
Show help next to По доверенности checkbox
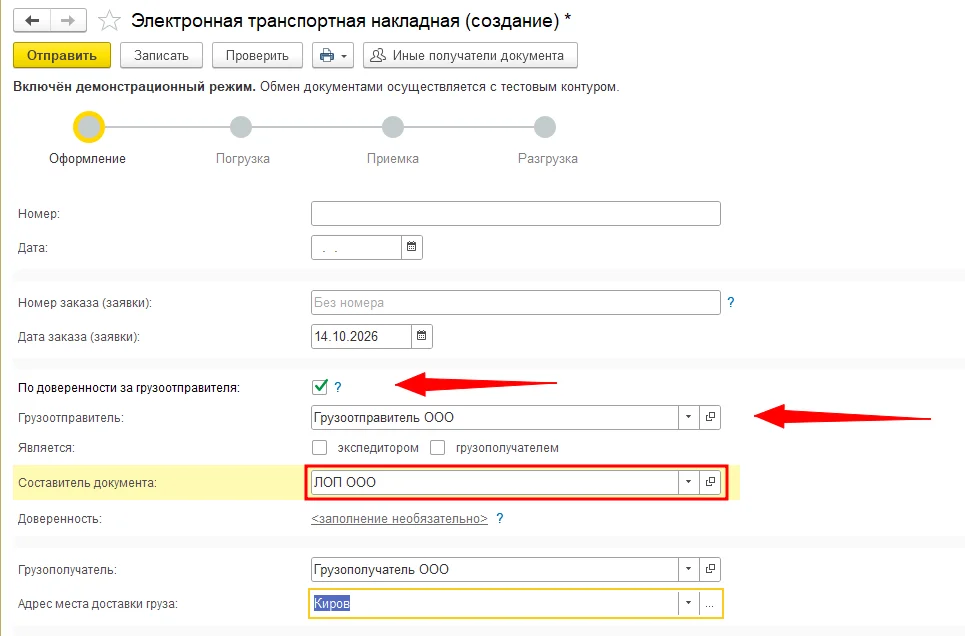coord(338,387)
